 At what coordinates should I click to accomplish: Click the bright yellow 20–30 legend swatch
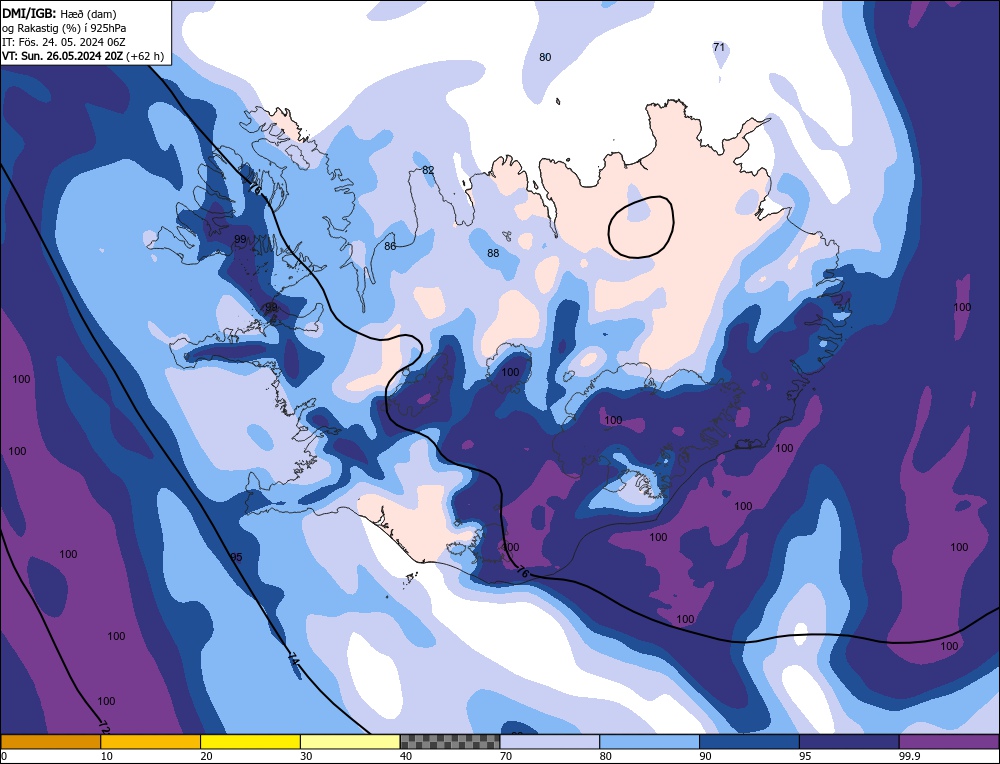250,741
